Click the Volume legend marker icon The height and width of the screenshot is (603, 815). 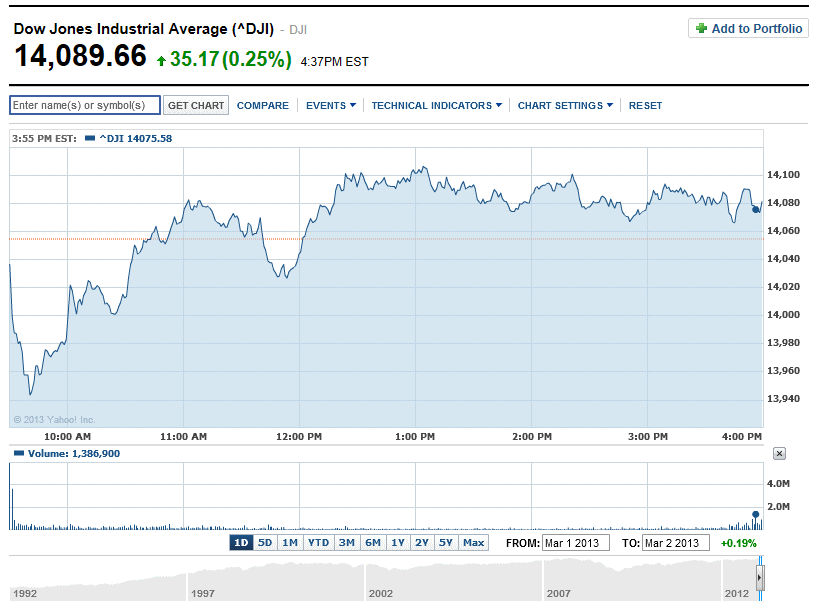(x=16, y=453)
